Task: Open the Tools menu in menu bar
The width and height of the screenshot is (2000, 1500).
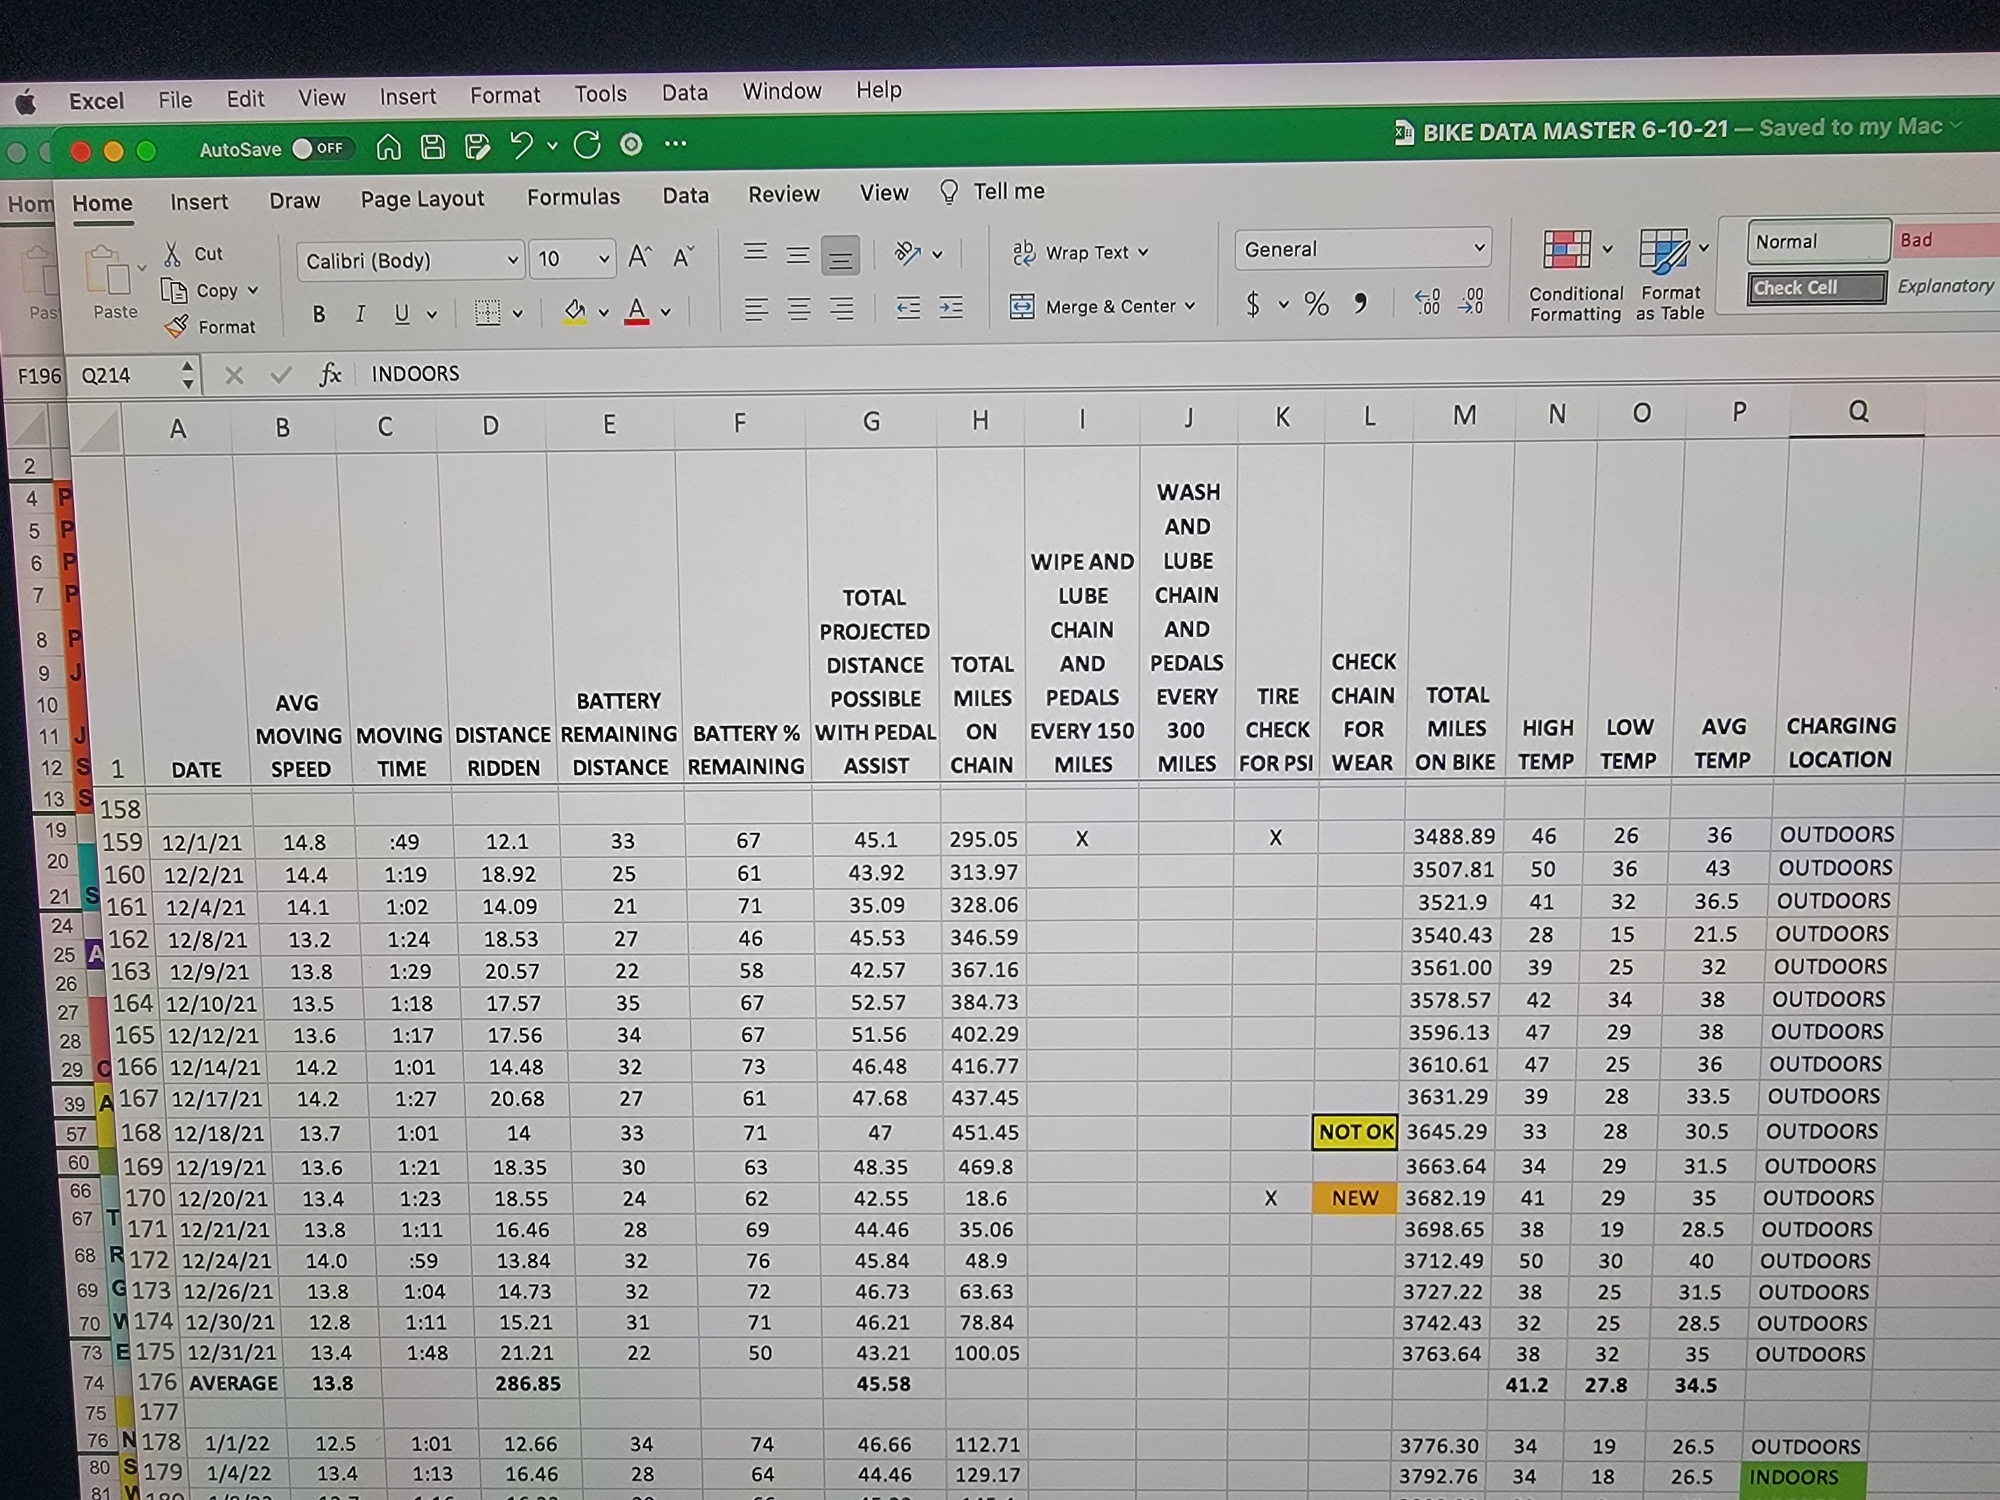Action: point(600,94)
